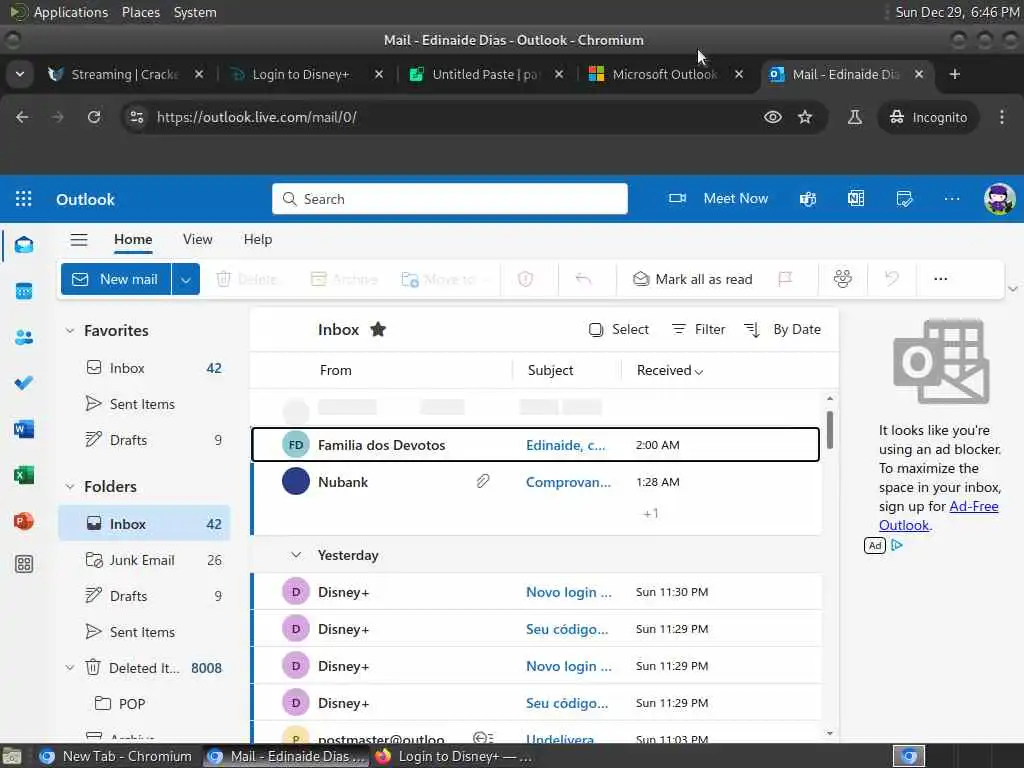The image size is (1024, 768).
Task: Open the My Day icon
Action: click(x=904, y=199)
